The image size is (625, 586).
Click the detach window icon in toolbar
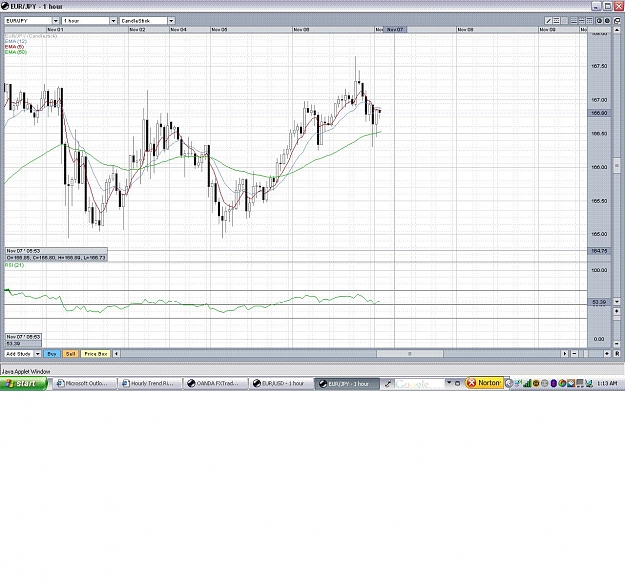(617, 21)
